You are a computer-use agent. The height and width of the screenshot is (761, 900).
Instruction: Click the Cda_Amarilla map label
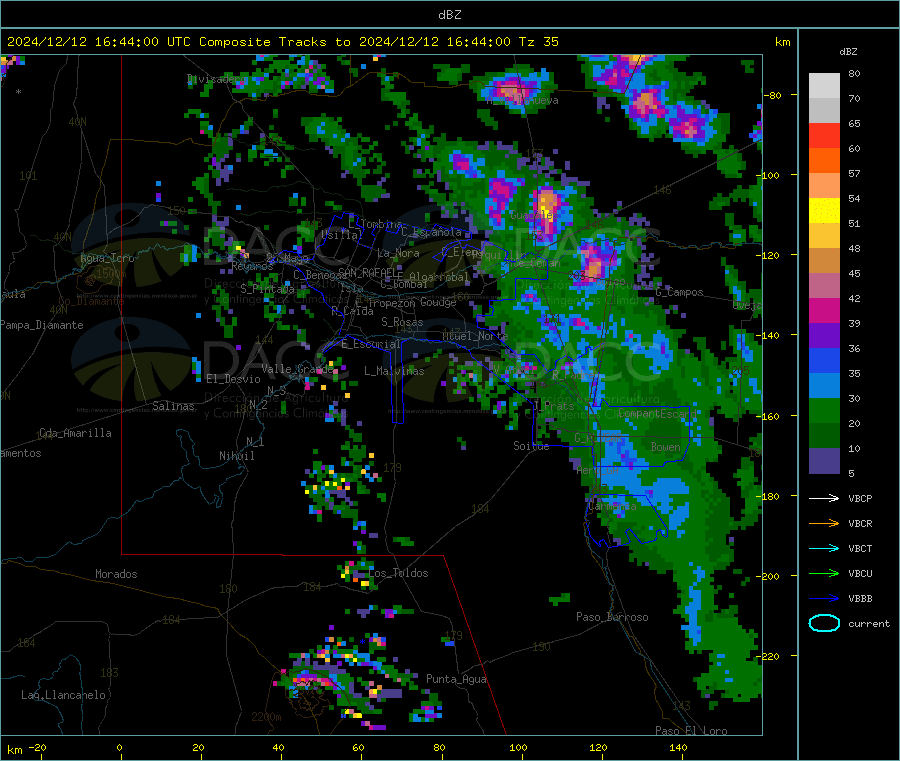tap(75, 433)
